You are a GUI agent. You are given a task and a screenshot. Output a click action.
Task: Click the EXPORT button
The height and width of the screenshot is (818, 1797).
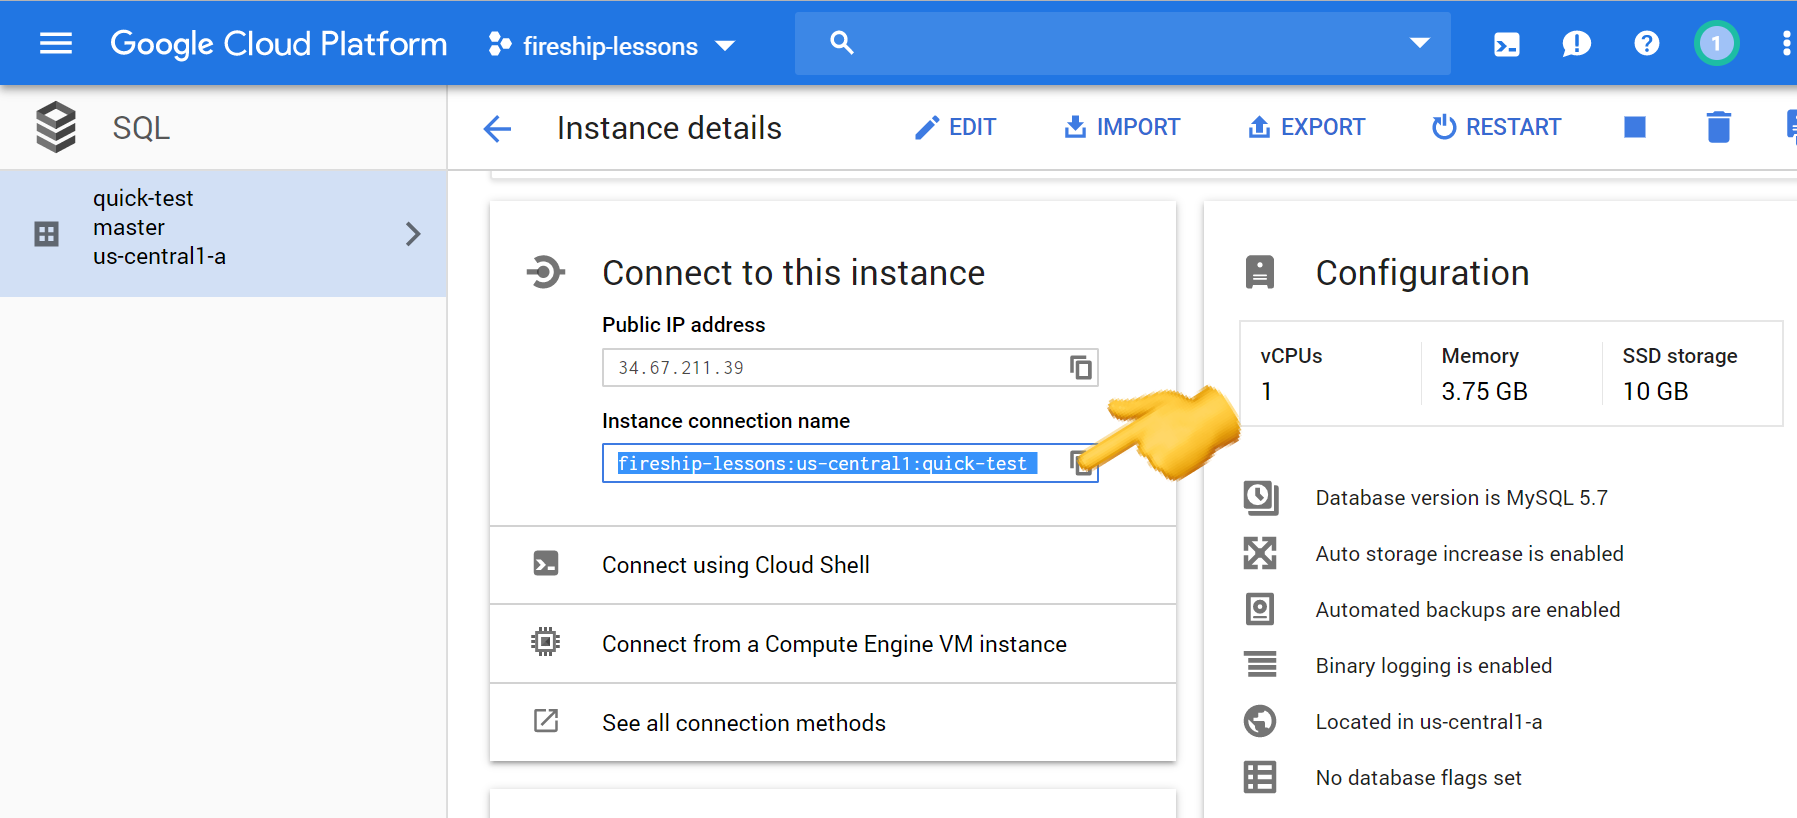1306,127
